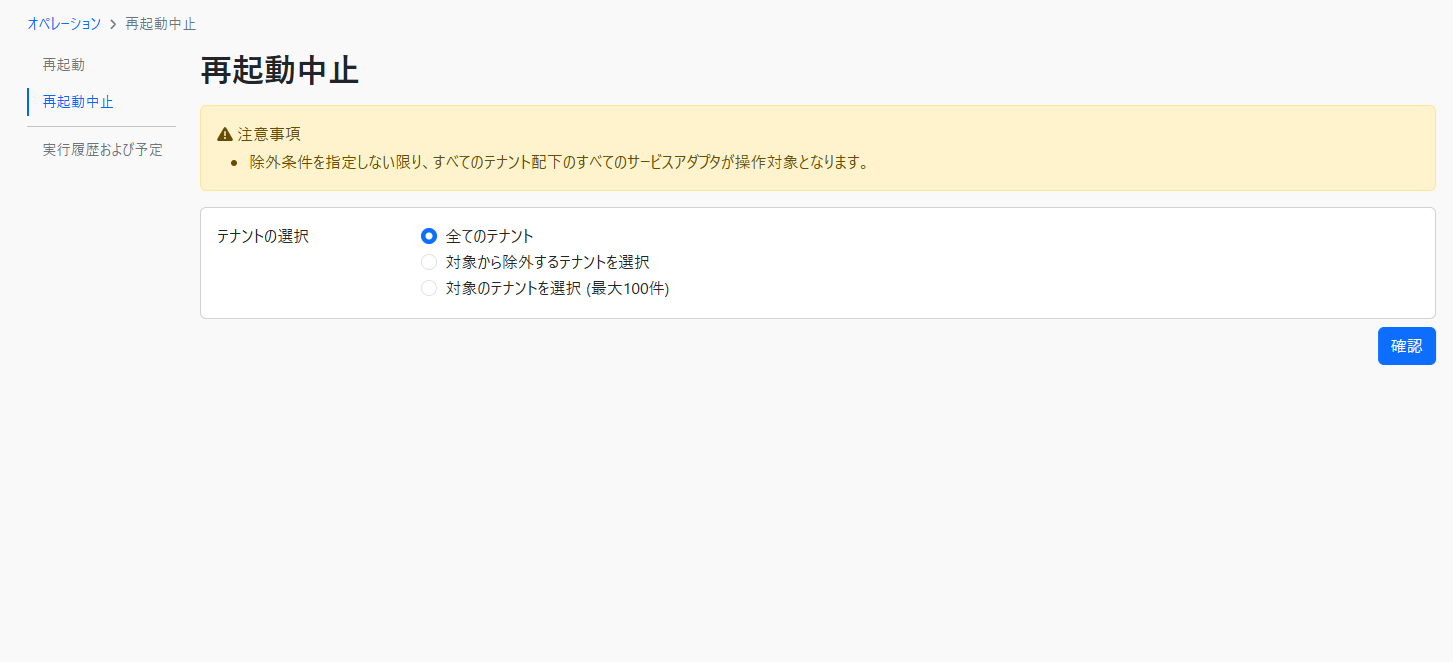This screenshot has width=1453, height=662.
Task: Click the オペレーション breadcrumb link
Action: click(x=64, y=24)
